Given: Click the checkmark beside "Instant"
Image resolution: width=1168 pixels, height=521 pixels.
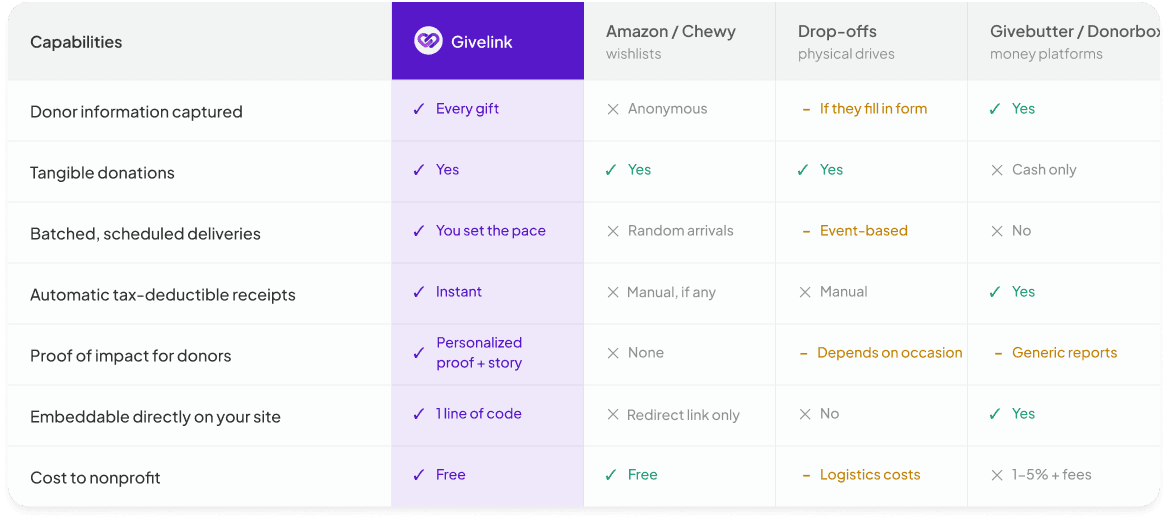Looking at the screenshot, I should click(x=419, y=292).
